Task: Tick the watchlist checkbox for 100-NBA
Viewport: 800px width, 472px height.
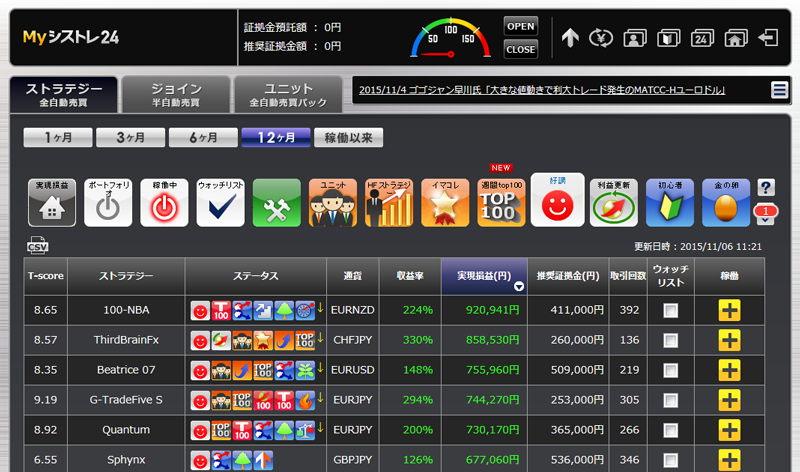Action: tap(670, 310)
